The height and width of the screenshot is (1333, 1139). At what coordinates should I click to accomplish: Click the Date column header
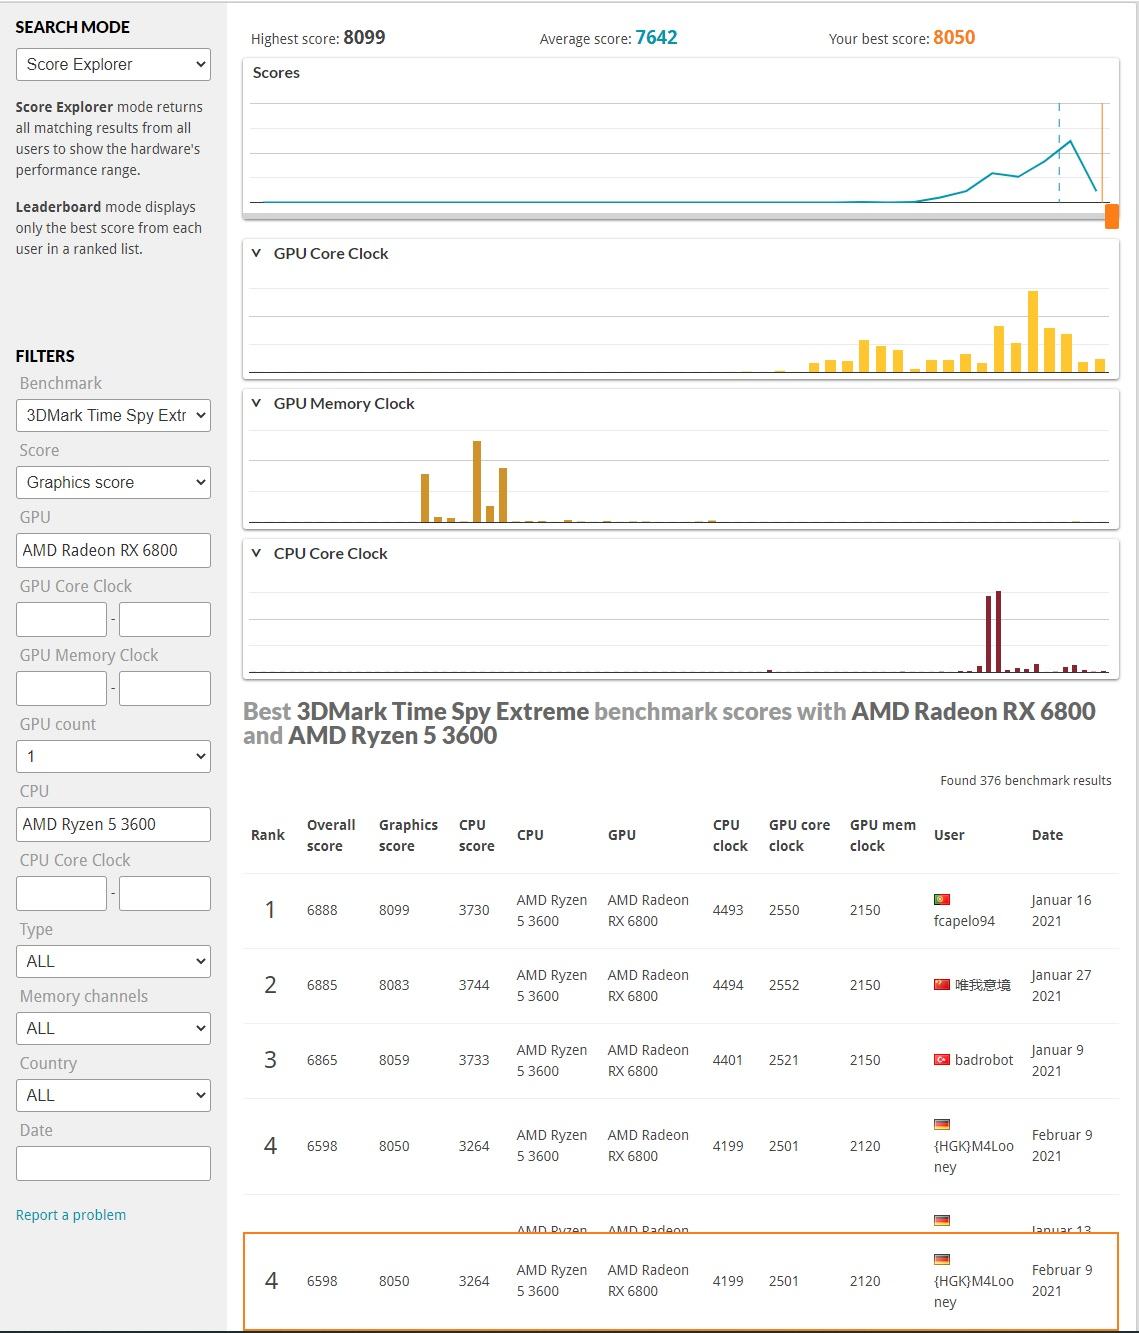coord(1047,835)
